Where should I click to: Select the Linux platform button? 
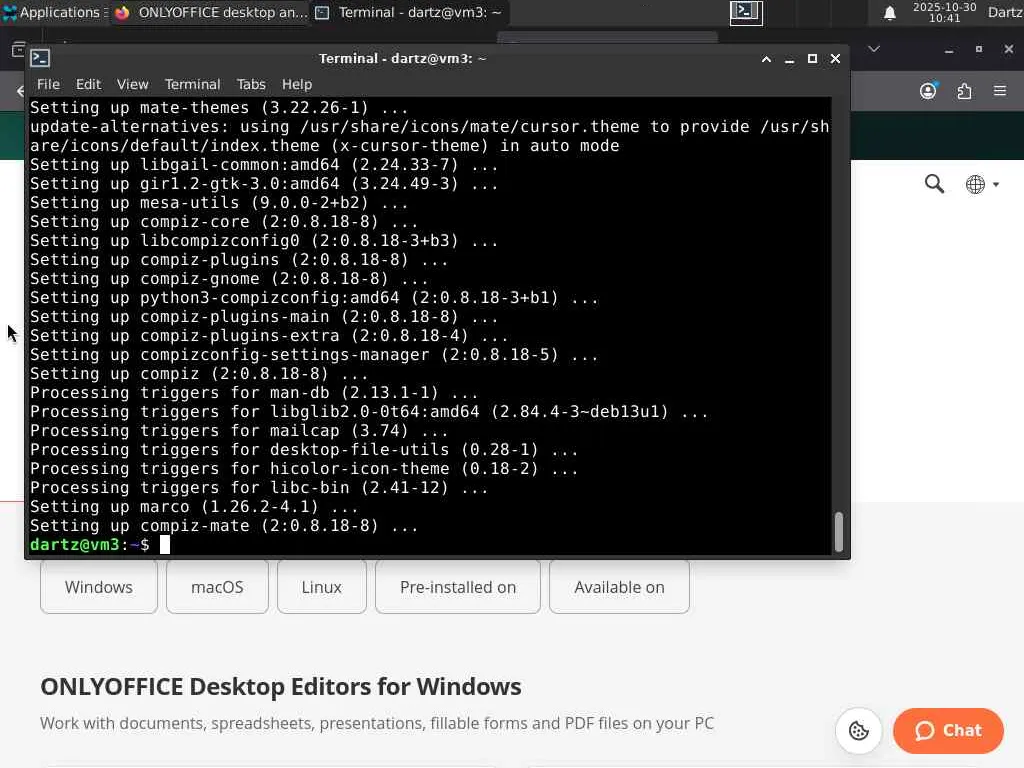pos(321,586)
